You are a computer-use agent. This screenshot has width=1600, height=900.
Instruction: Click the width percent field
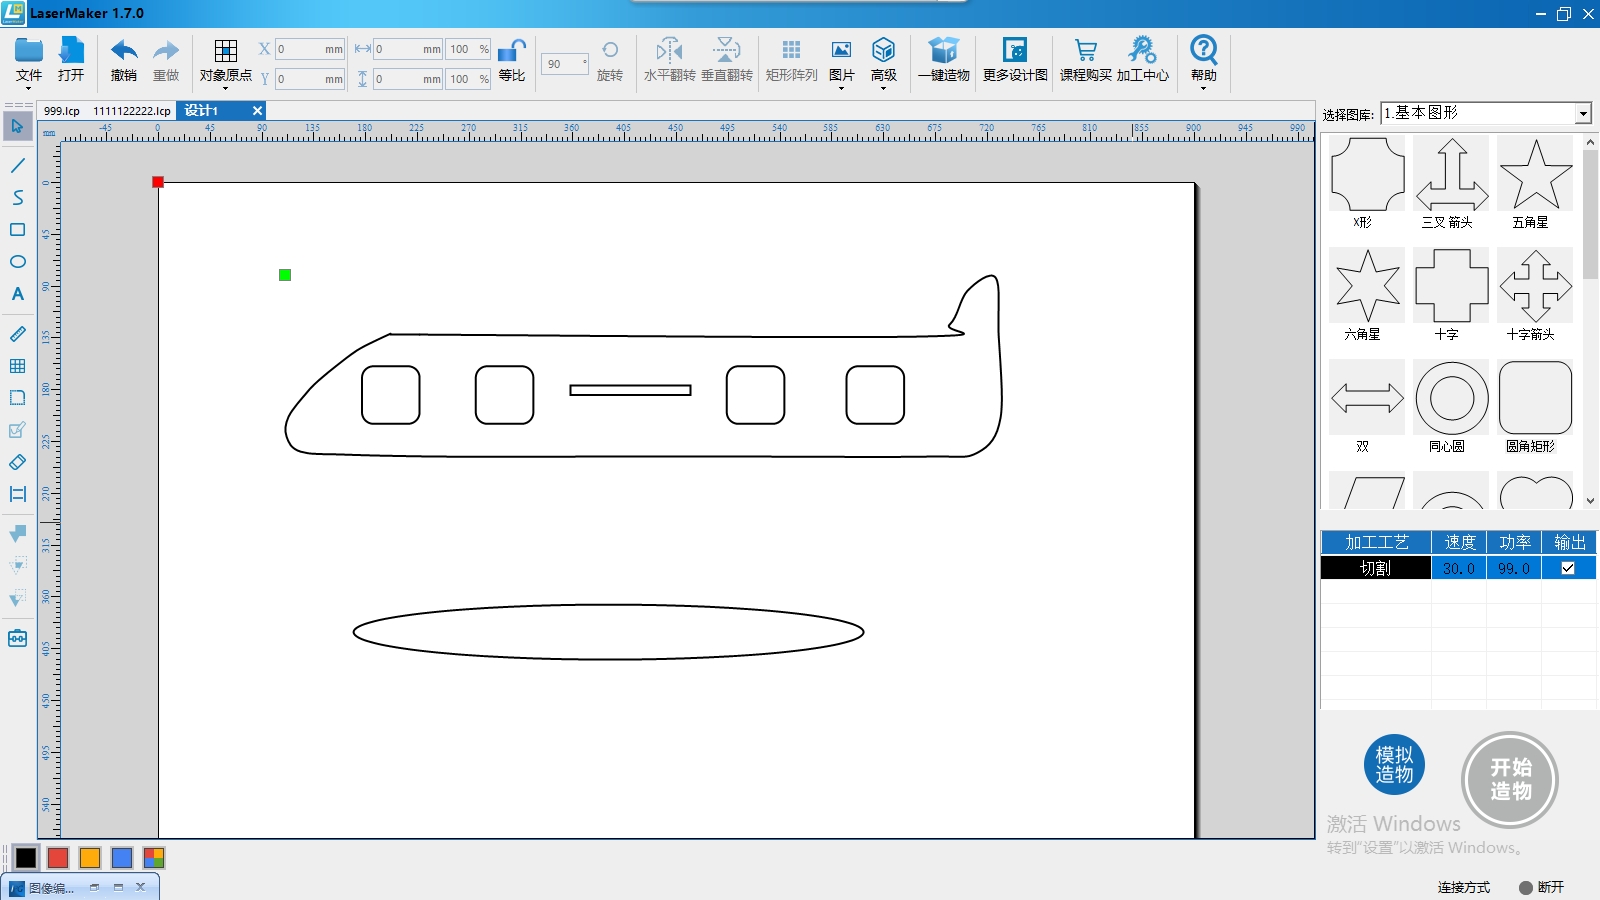click(x=468, y=49)
